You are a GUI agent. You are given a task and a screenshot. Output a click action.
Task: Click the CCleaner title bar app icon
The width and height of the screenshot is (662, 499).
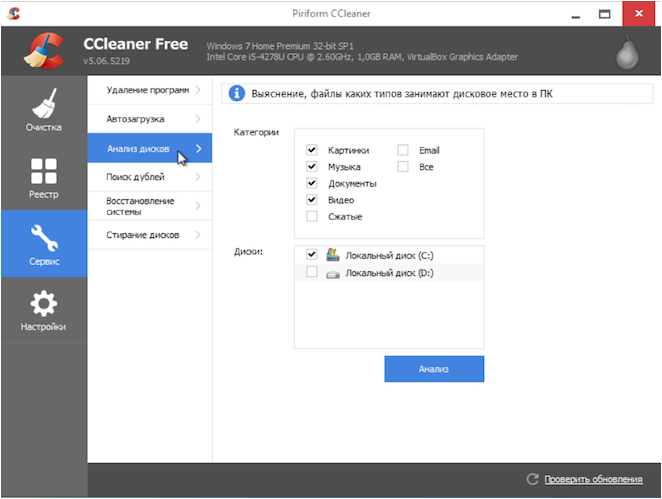pyautogui.click(x=14, y=14)
